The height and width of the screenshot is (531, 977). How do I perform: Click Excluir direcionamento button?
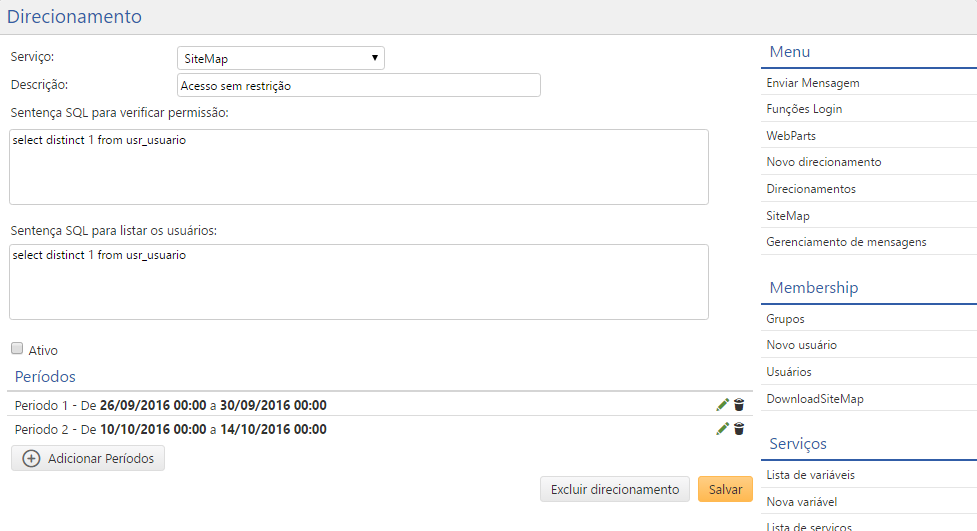pyautogui.click(x=615, y=489)
